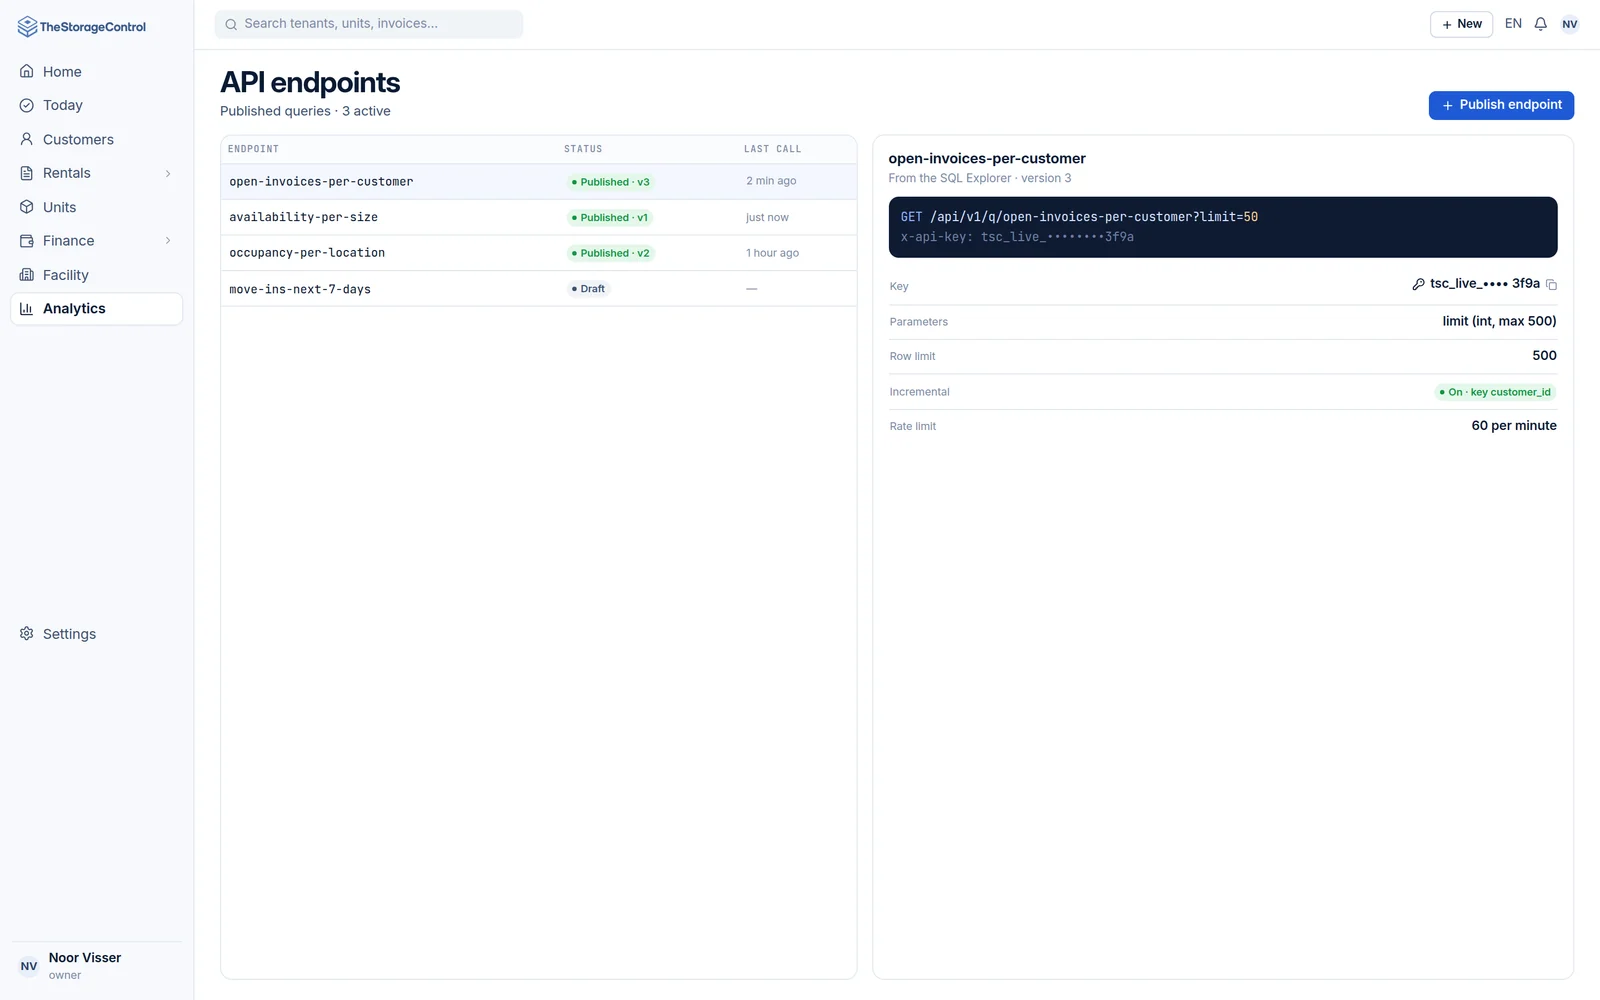Click the Published · v1 badge

click(609, 217)
